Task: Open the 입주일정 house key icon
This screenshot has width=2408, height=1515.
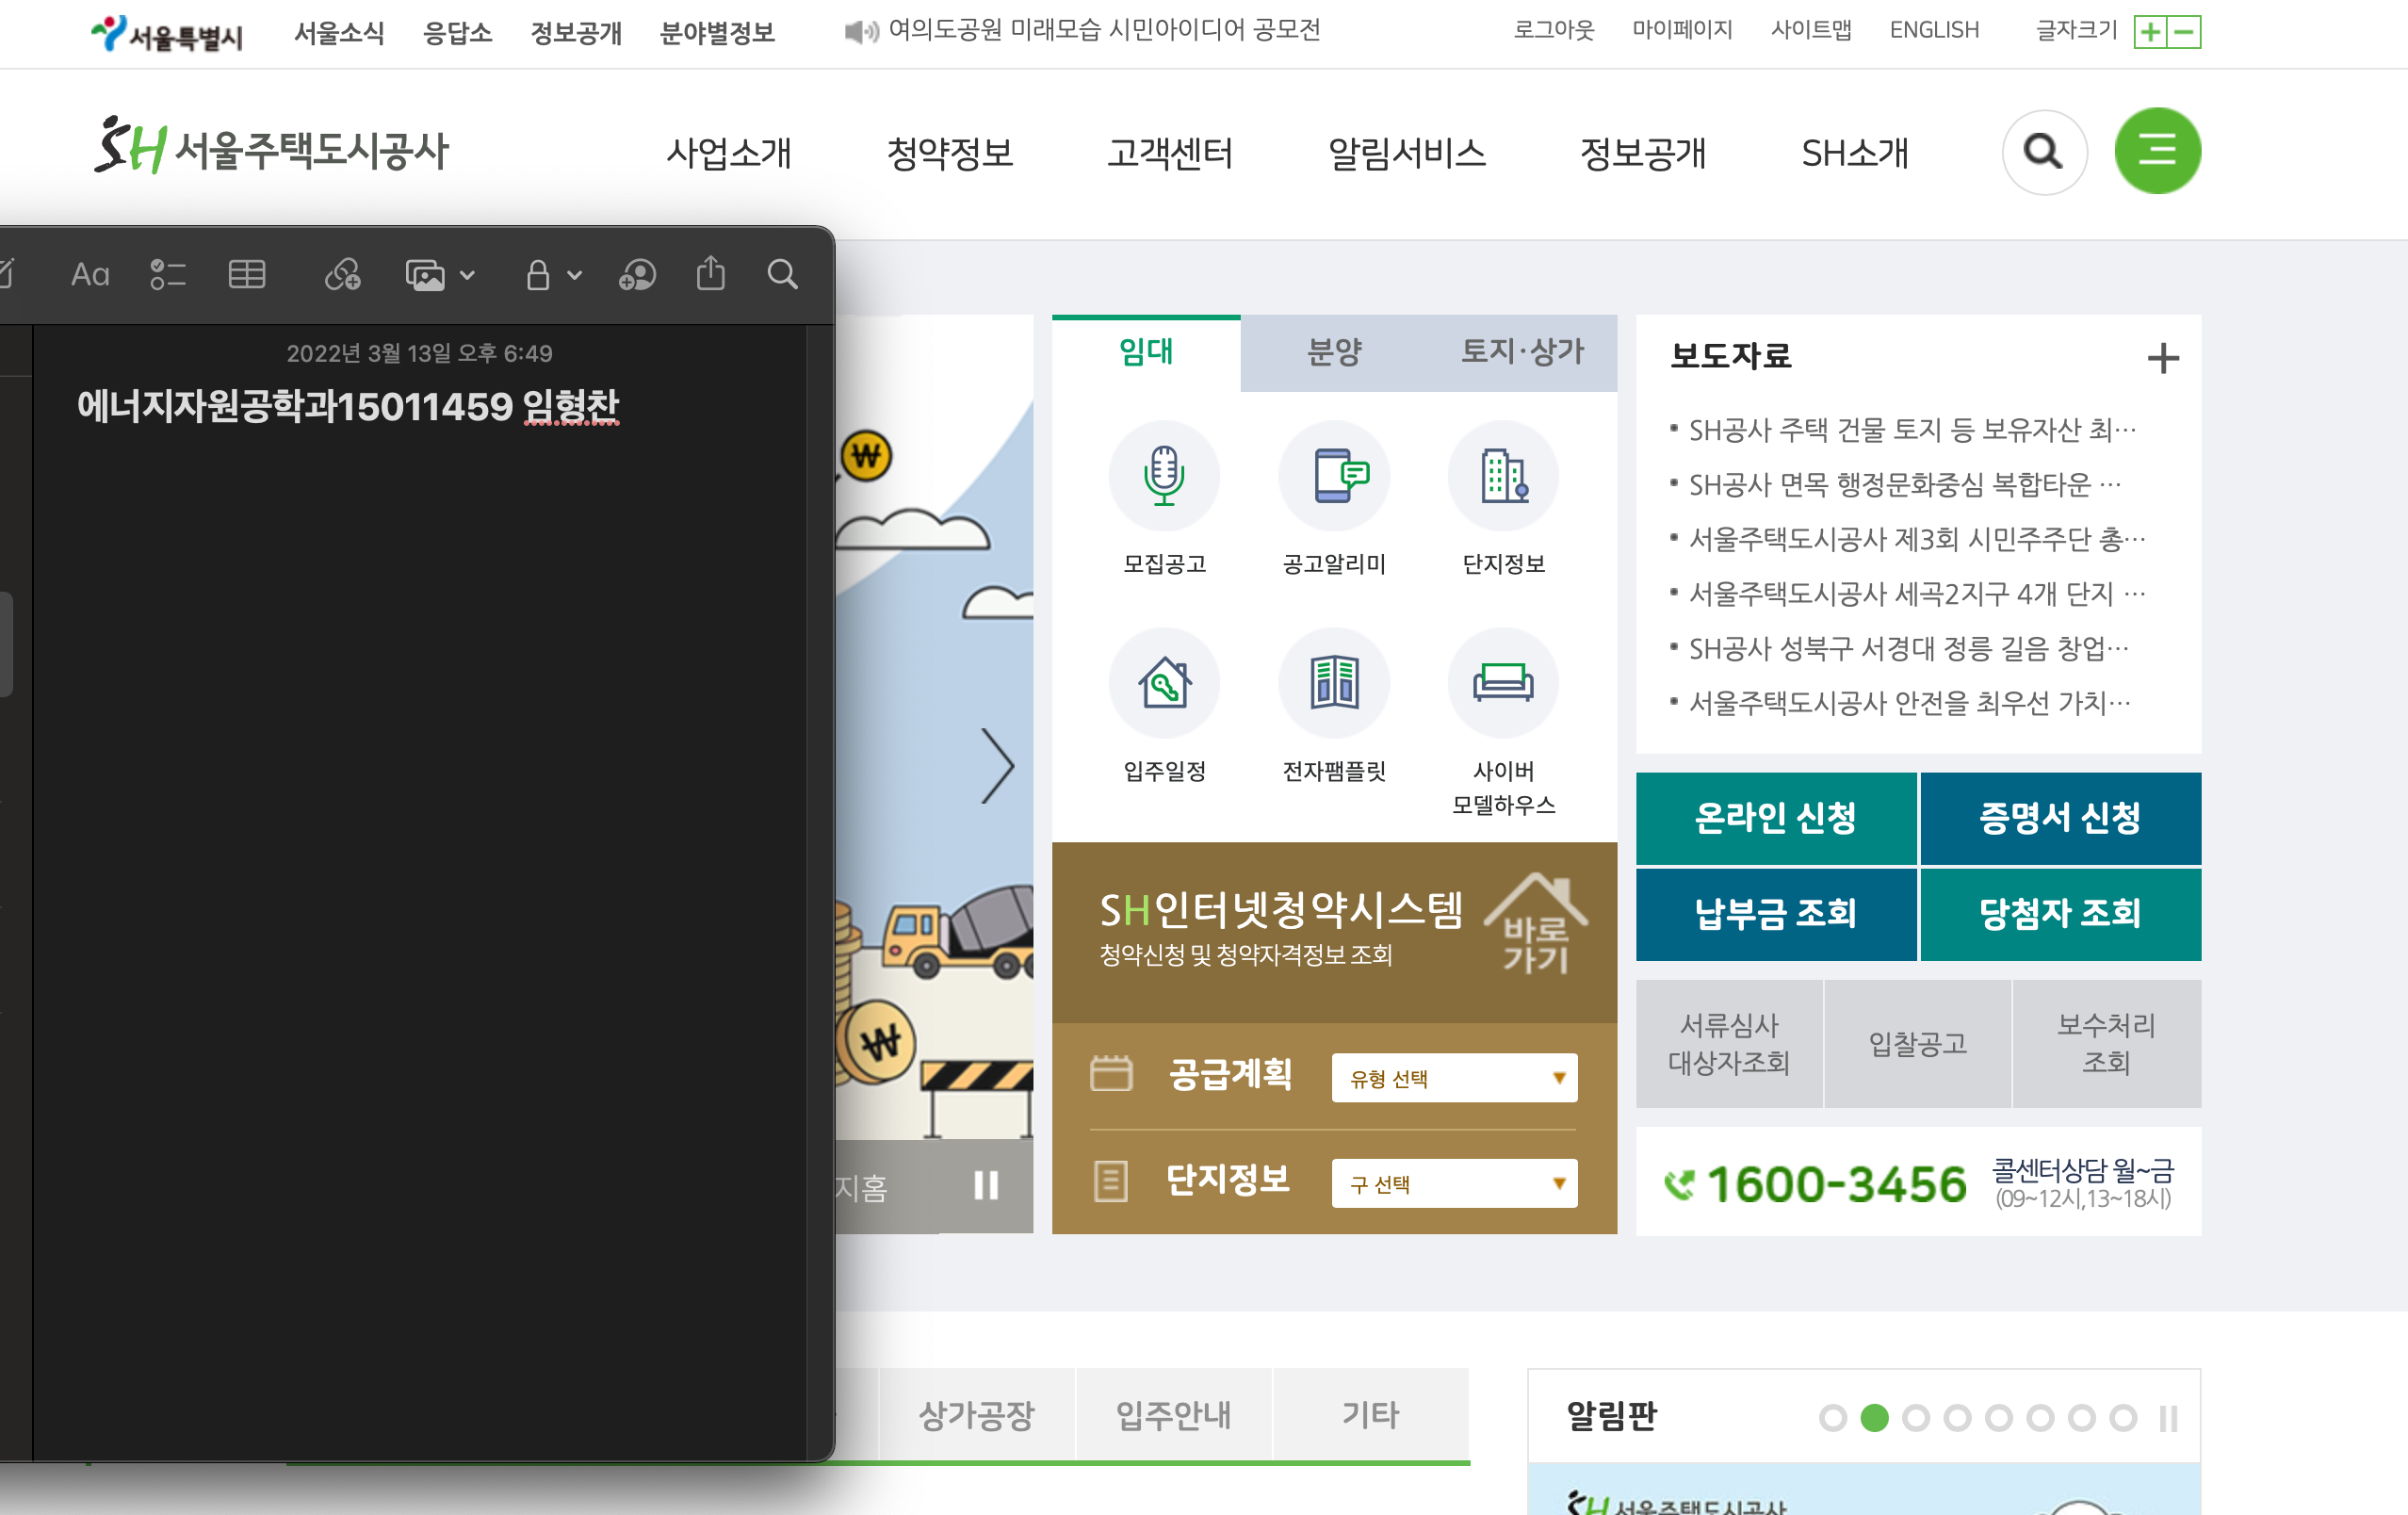Action: tap(1164, 683)
